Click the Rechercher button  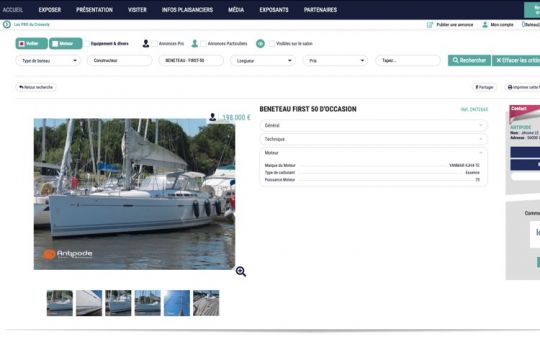pyautogui.click(x=469, y=60)
